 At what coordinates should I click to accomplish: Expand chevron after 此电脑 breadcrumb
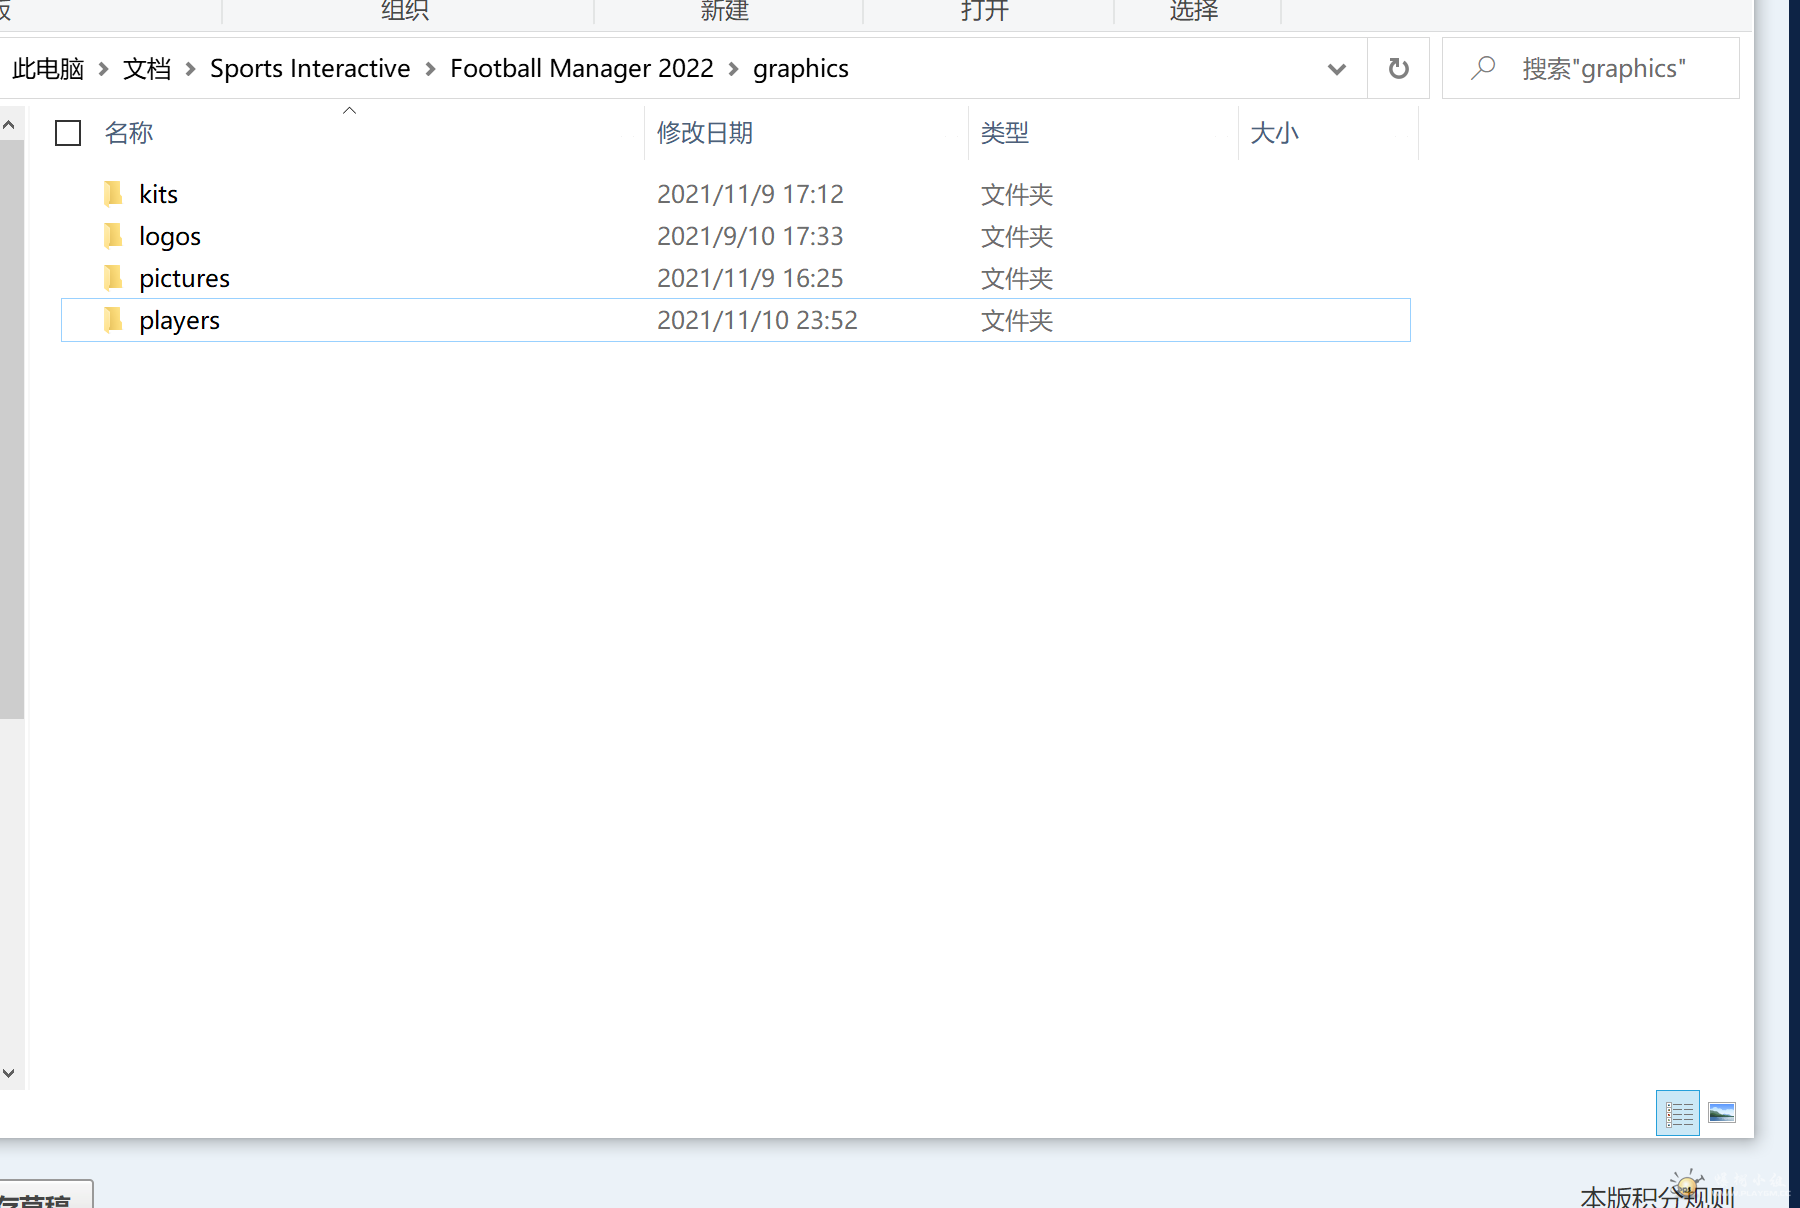point(103,69)
